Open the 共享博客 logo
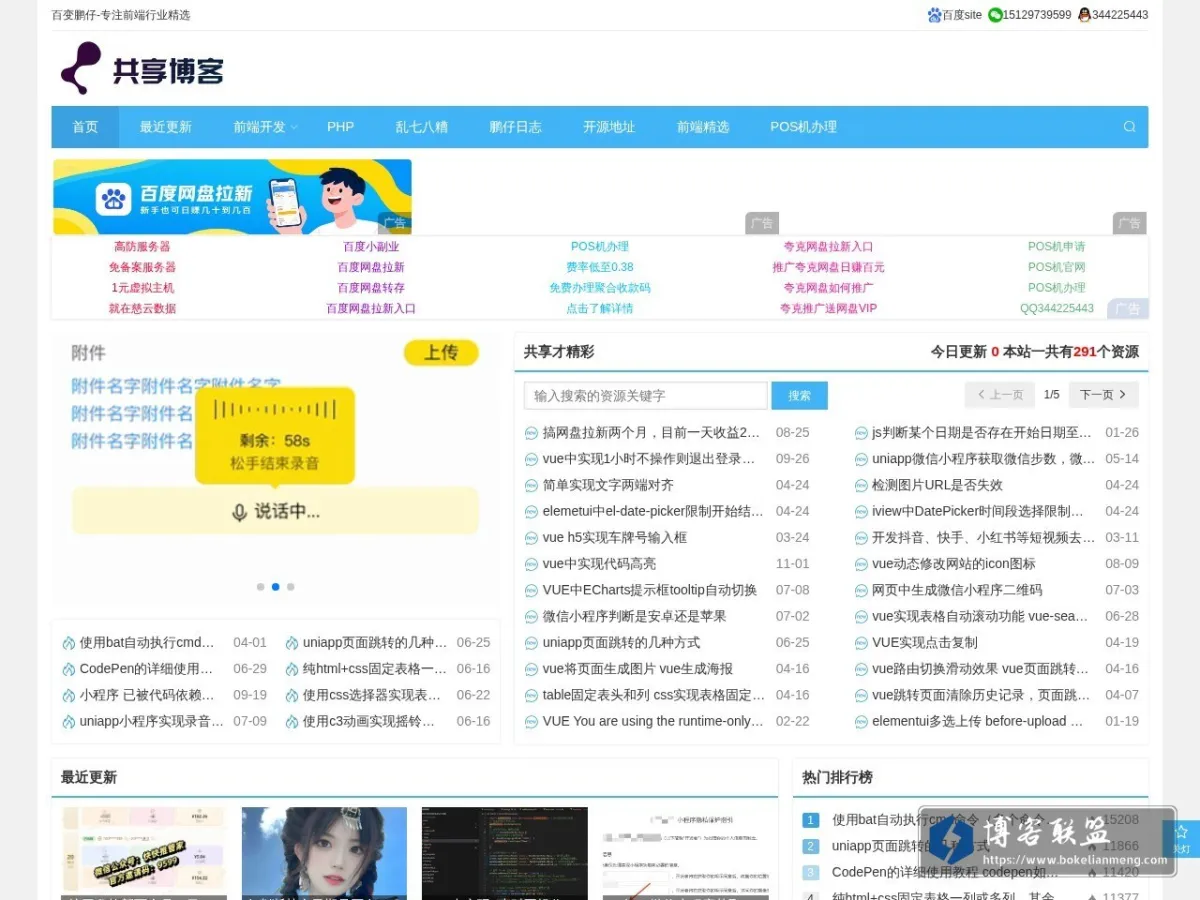Screen dimensions: 1200x900 pyautogui.click(x=142, y=69)
